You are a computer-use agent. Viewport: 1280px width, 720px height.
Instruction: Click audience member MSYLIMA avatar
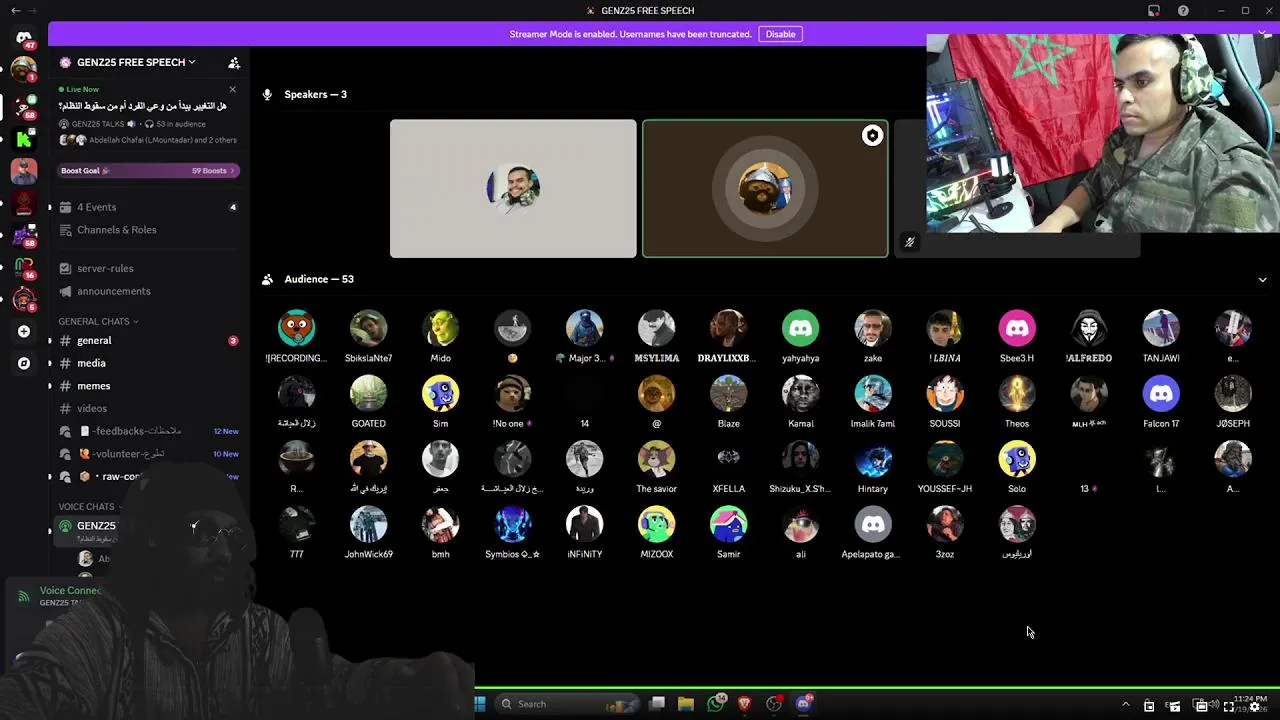tap(657, 328)
